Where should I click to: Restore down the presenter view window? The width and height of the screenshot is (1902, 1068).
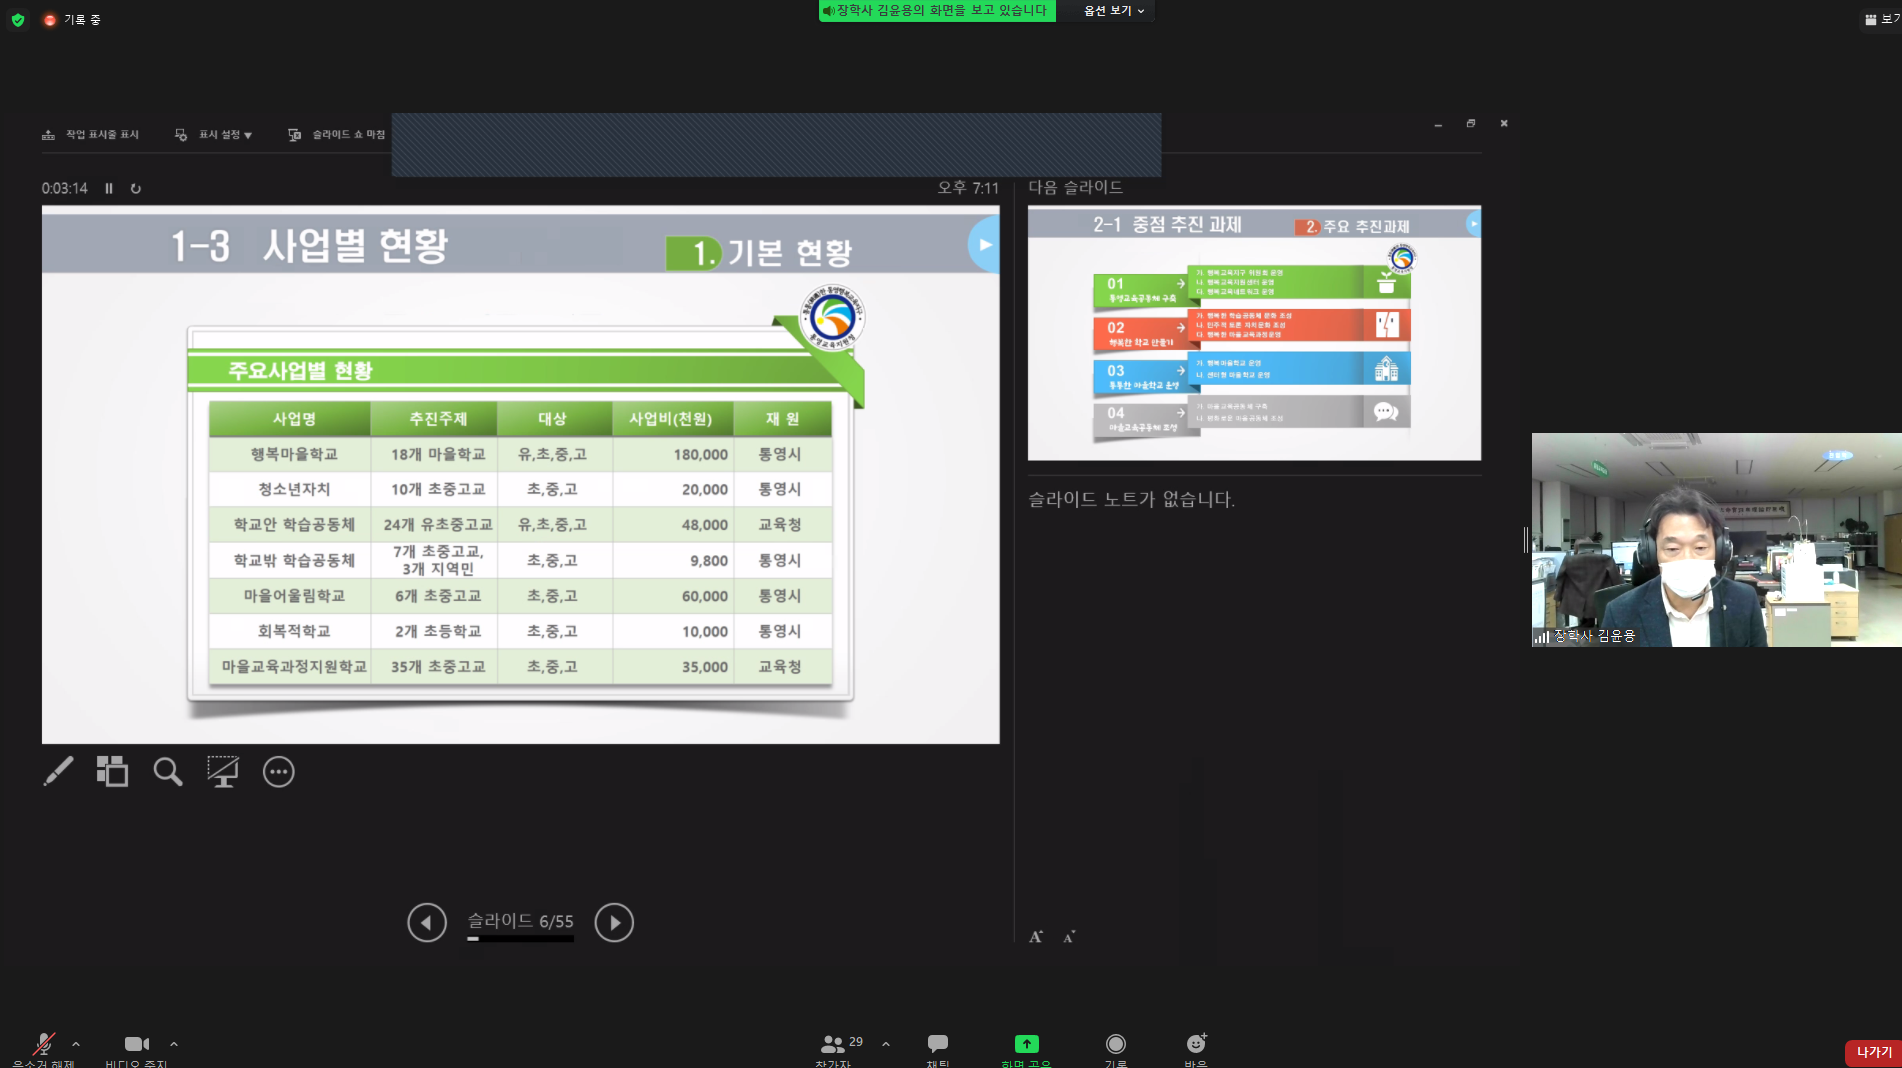click(x=1471, y=124)
